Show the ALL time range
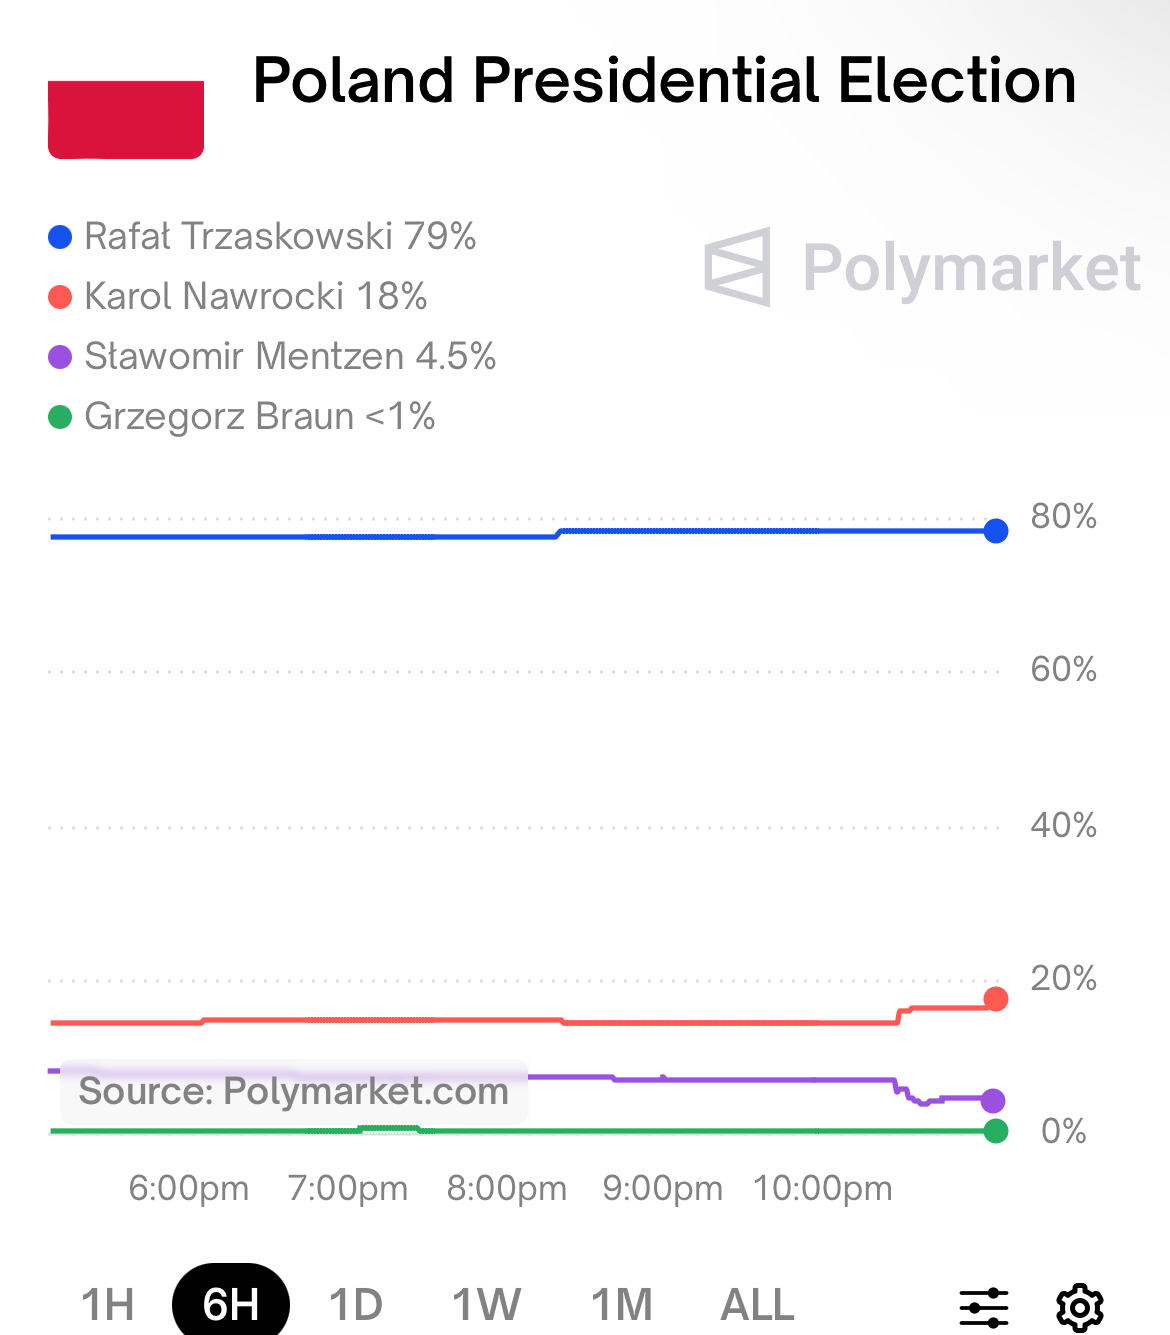Image resolution: width=1170 pixels, height=1335 pixels. point(757,1305)
